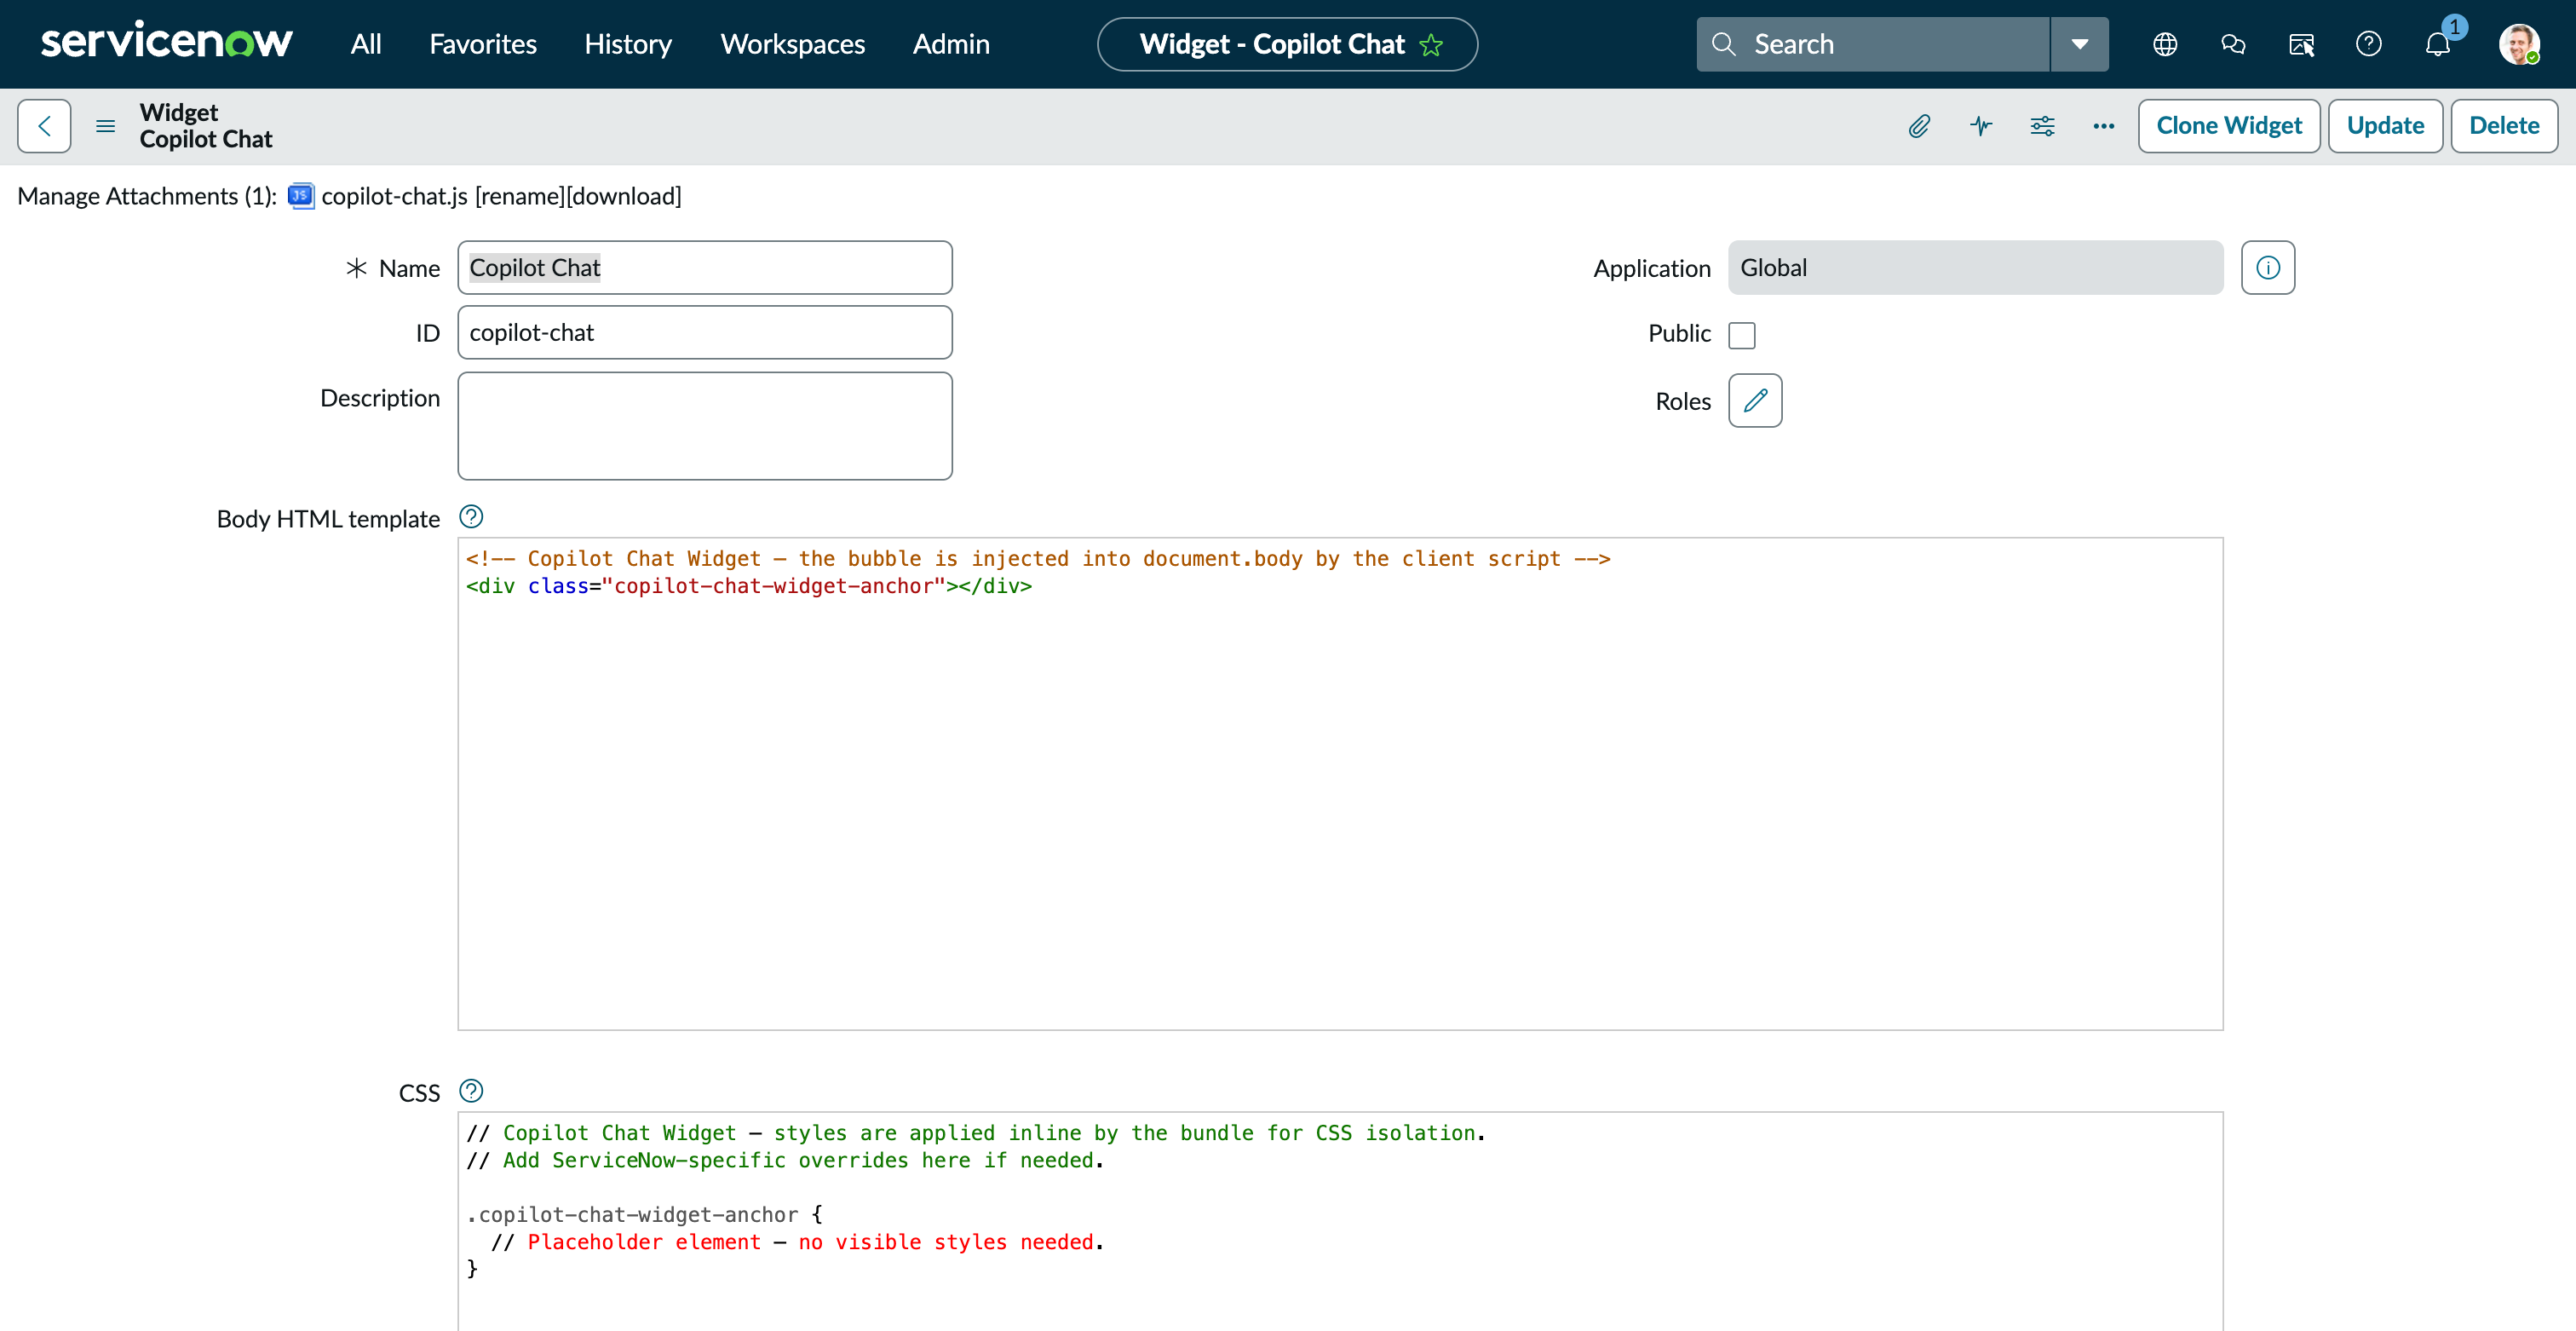
Task: Click the info icon beside the Application field
Action: pos(2268,267)
